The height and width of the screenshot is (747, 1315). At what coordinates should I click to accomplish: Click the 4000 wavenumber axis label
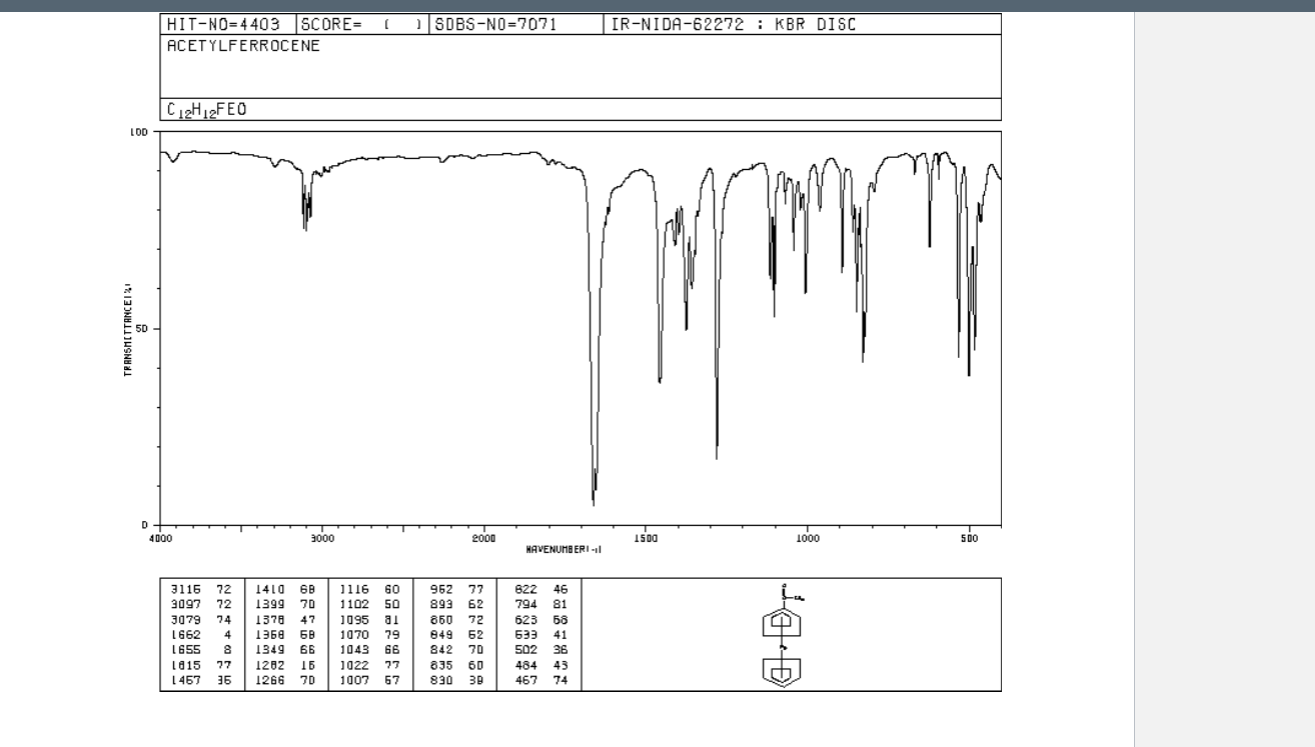point(161,538)
